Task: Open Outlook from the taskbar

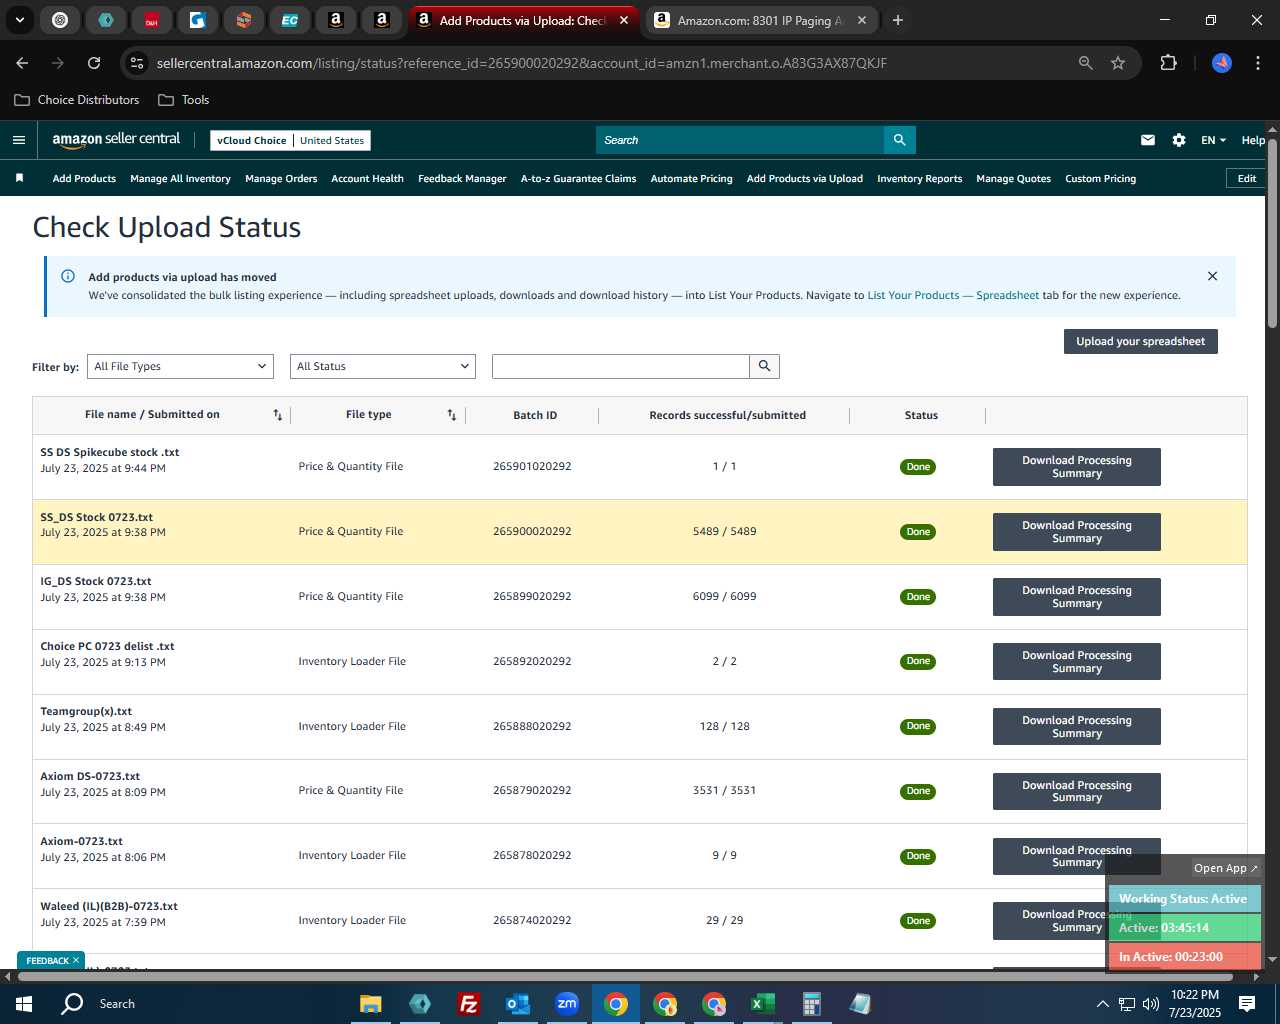Action: (517, 1004)
